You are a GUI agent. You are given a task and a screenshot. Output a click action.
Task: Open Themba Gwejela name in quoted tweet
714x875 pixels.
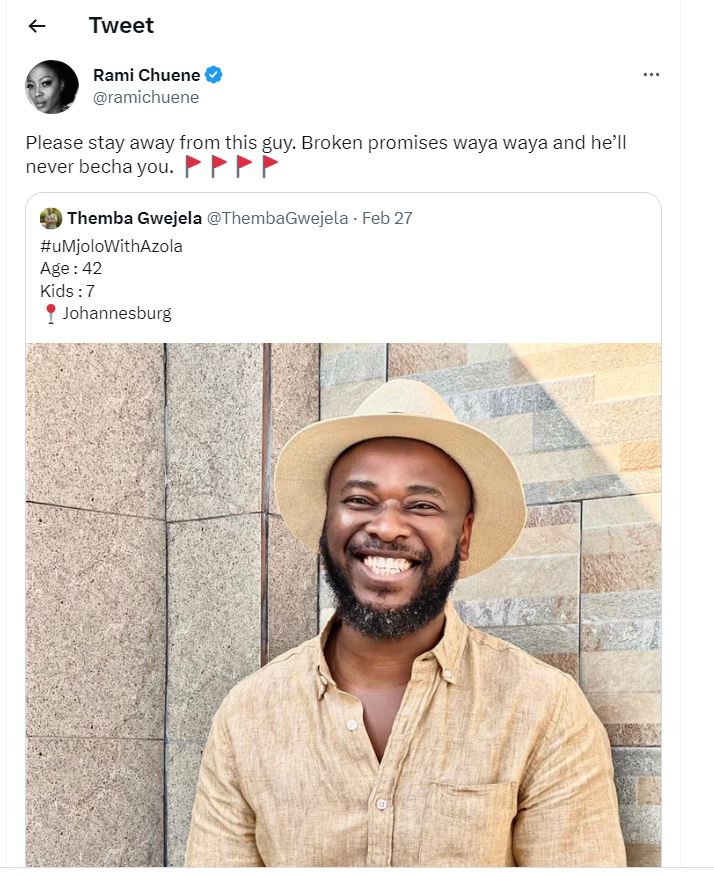pos(135,218)
